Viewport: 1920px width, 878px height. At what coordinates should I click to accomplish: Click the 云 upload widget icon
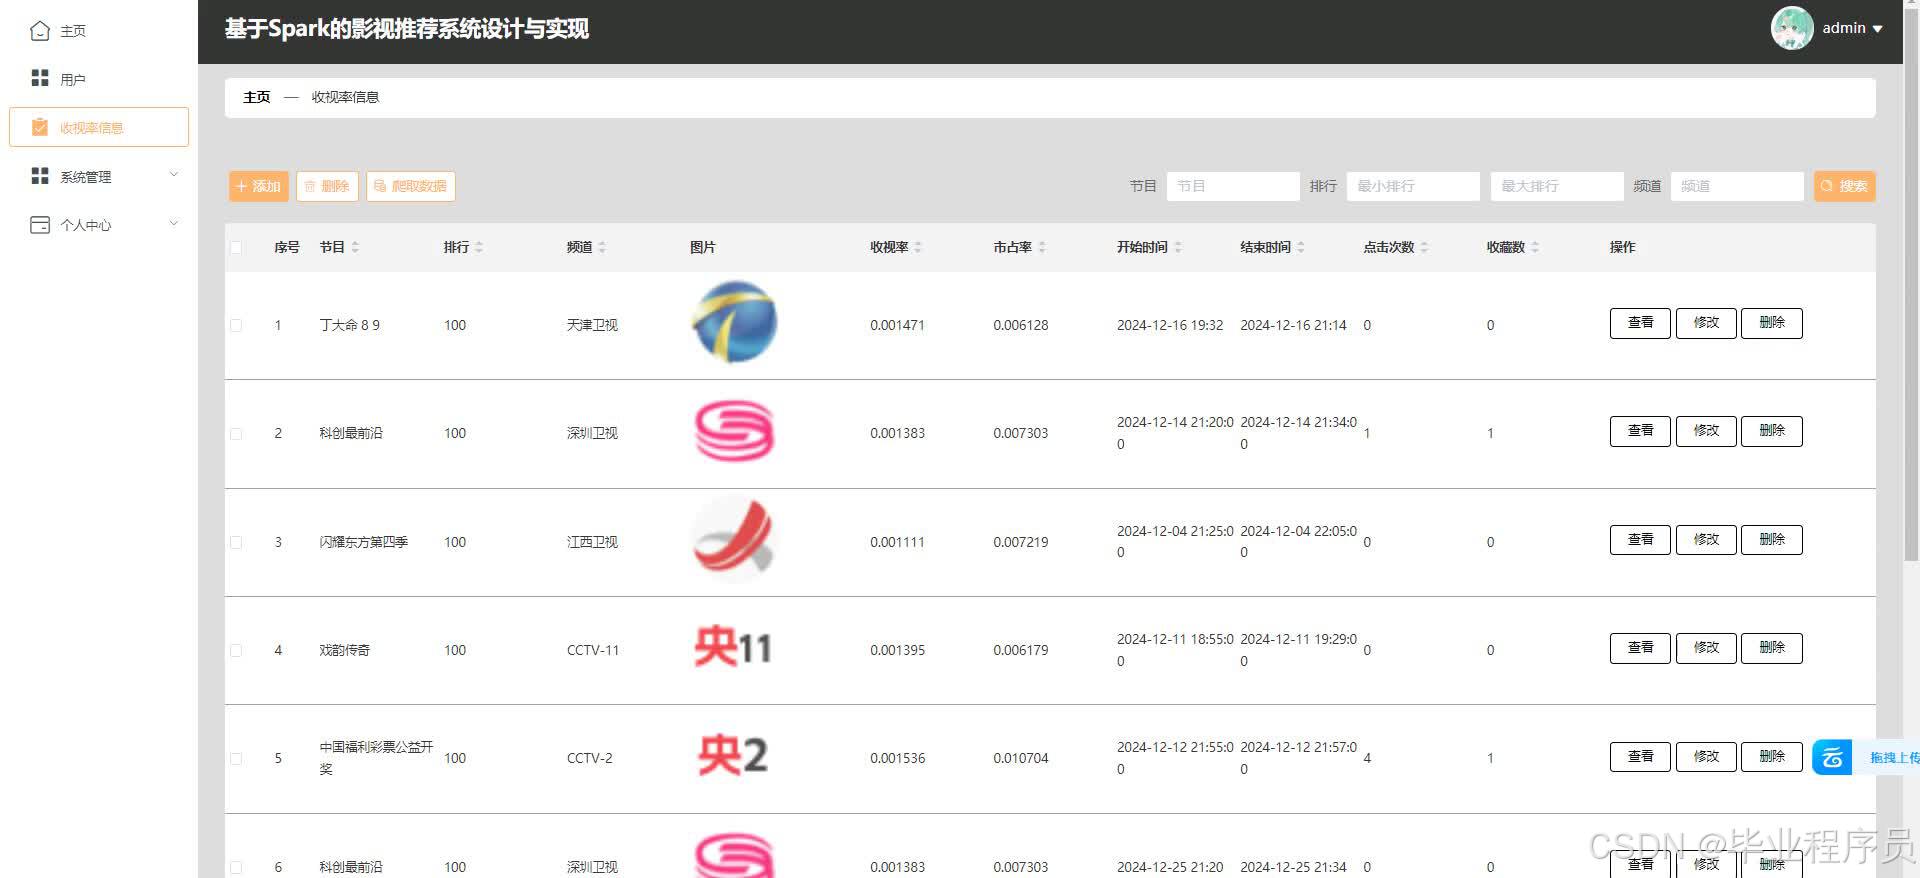1832,757
